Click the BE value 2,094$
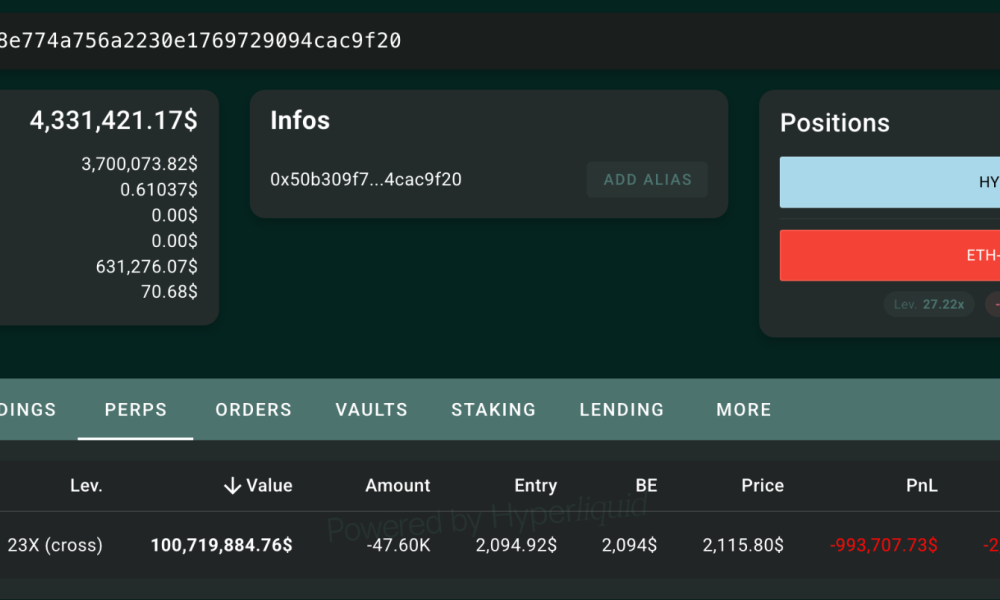1000x600 pixels. pos(629,545)
